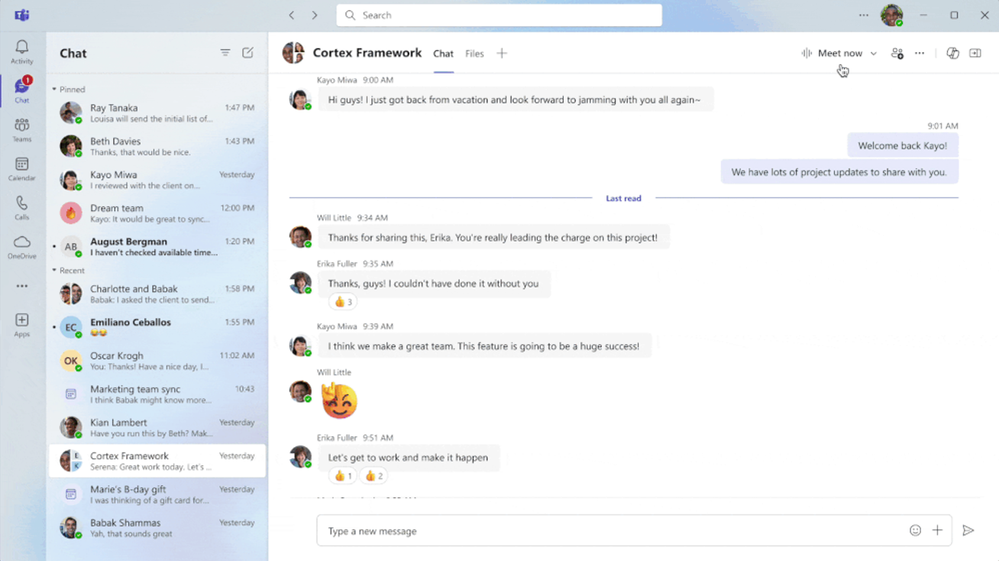Open Meet now dropdown arrow
The image size is (999, 561).
[873, 53]
